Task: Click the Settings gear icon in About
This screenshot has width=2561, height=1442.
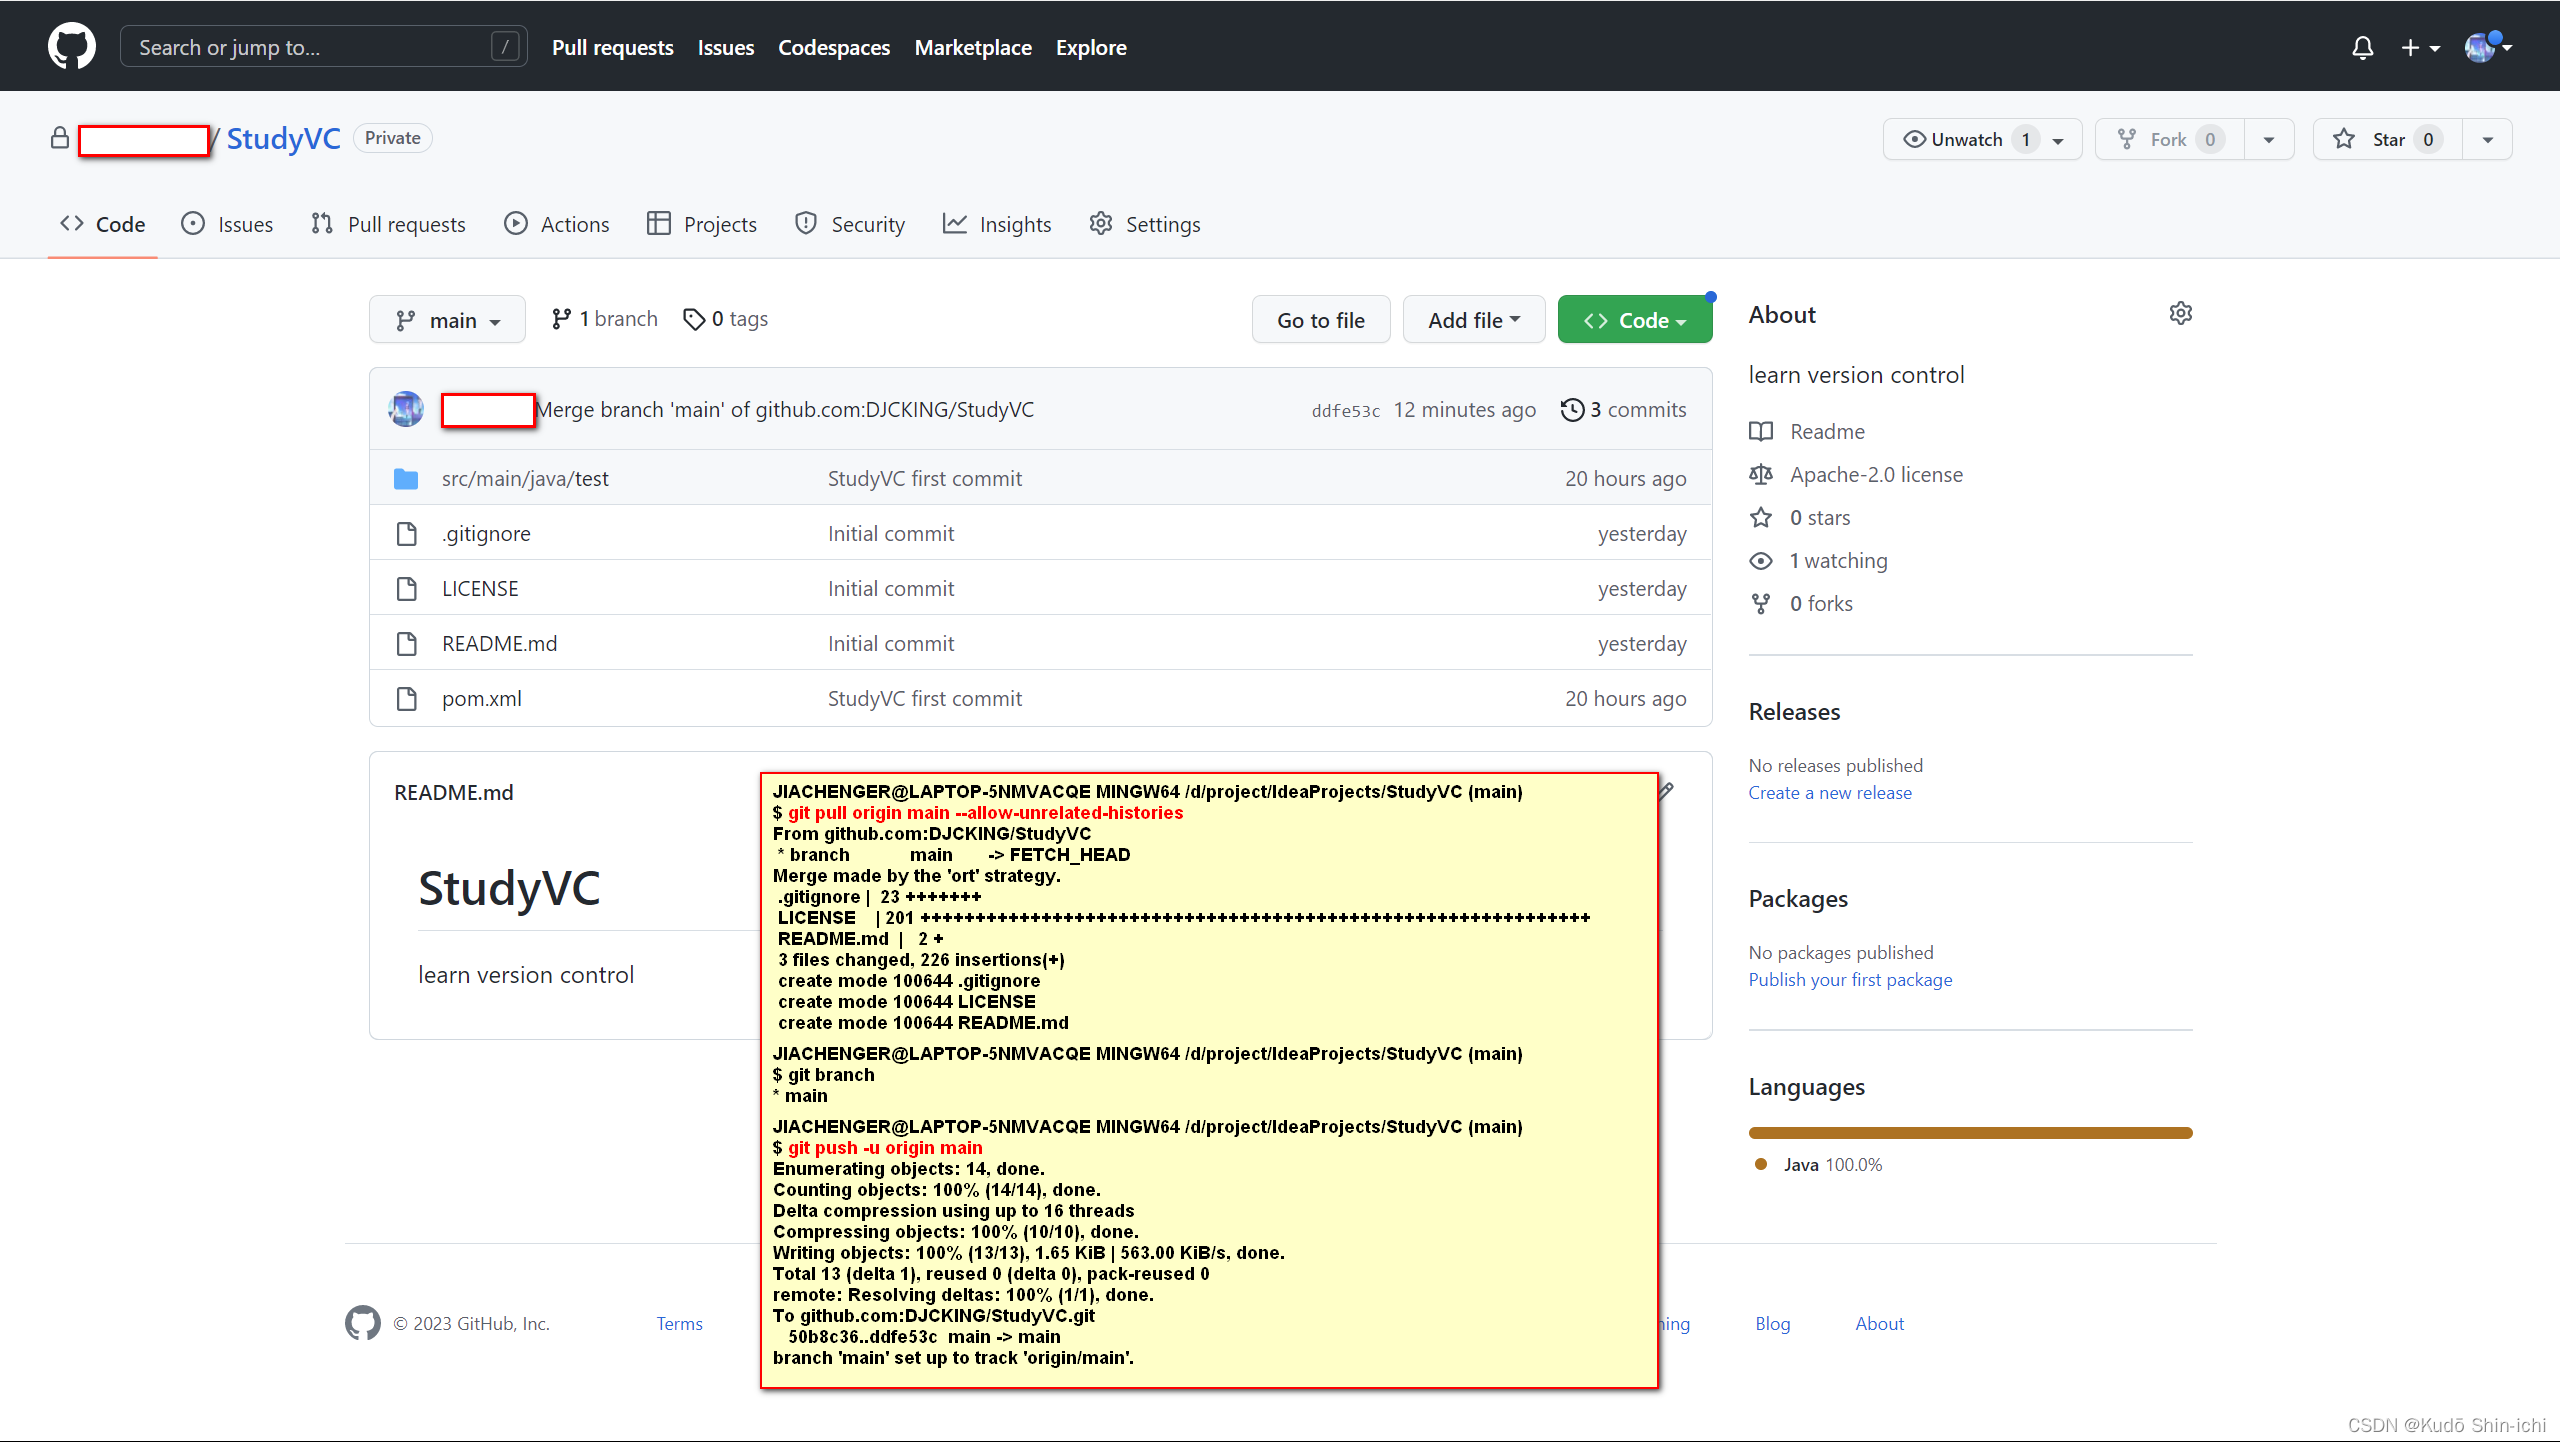Action: tap(2179, 313)
